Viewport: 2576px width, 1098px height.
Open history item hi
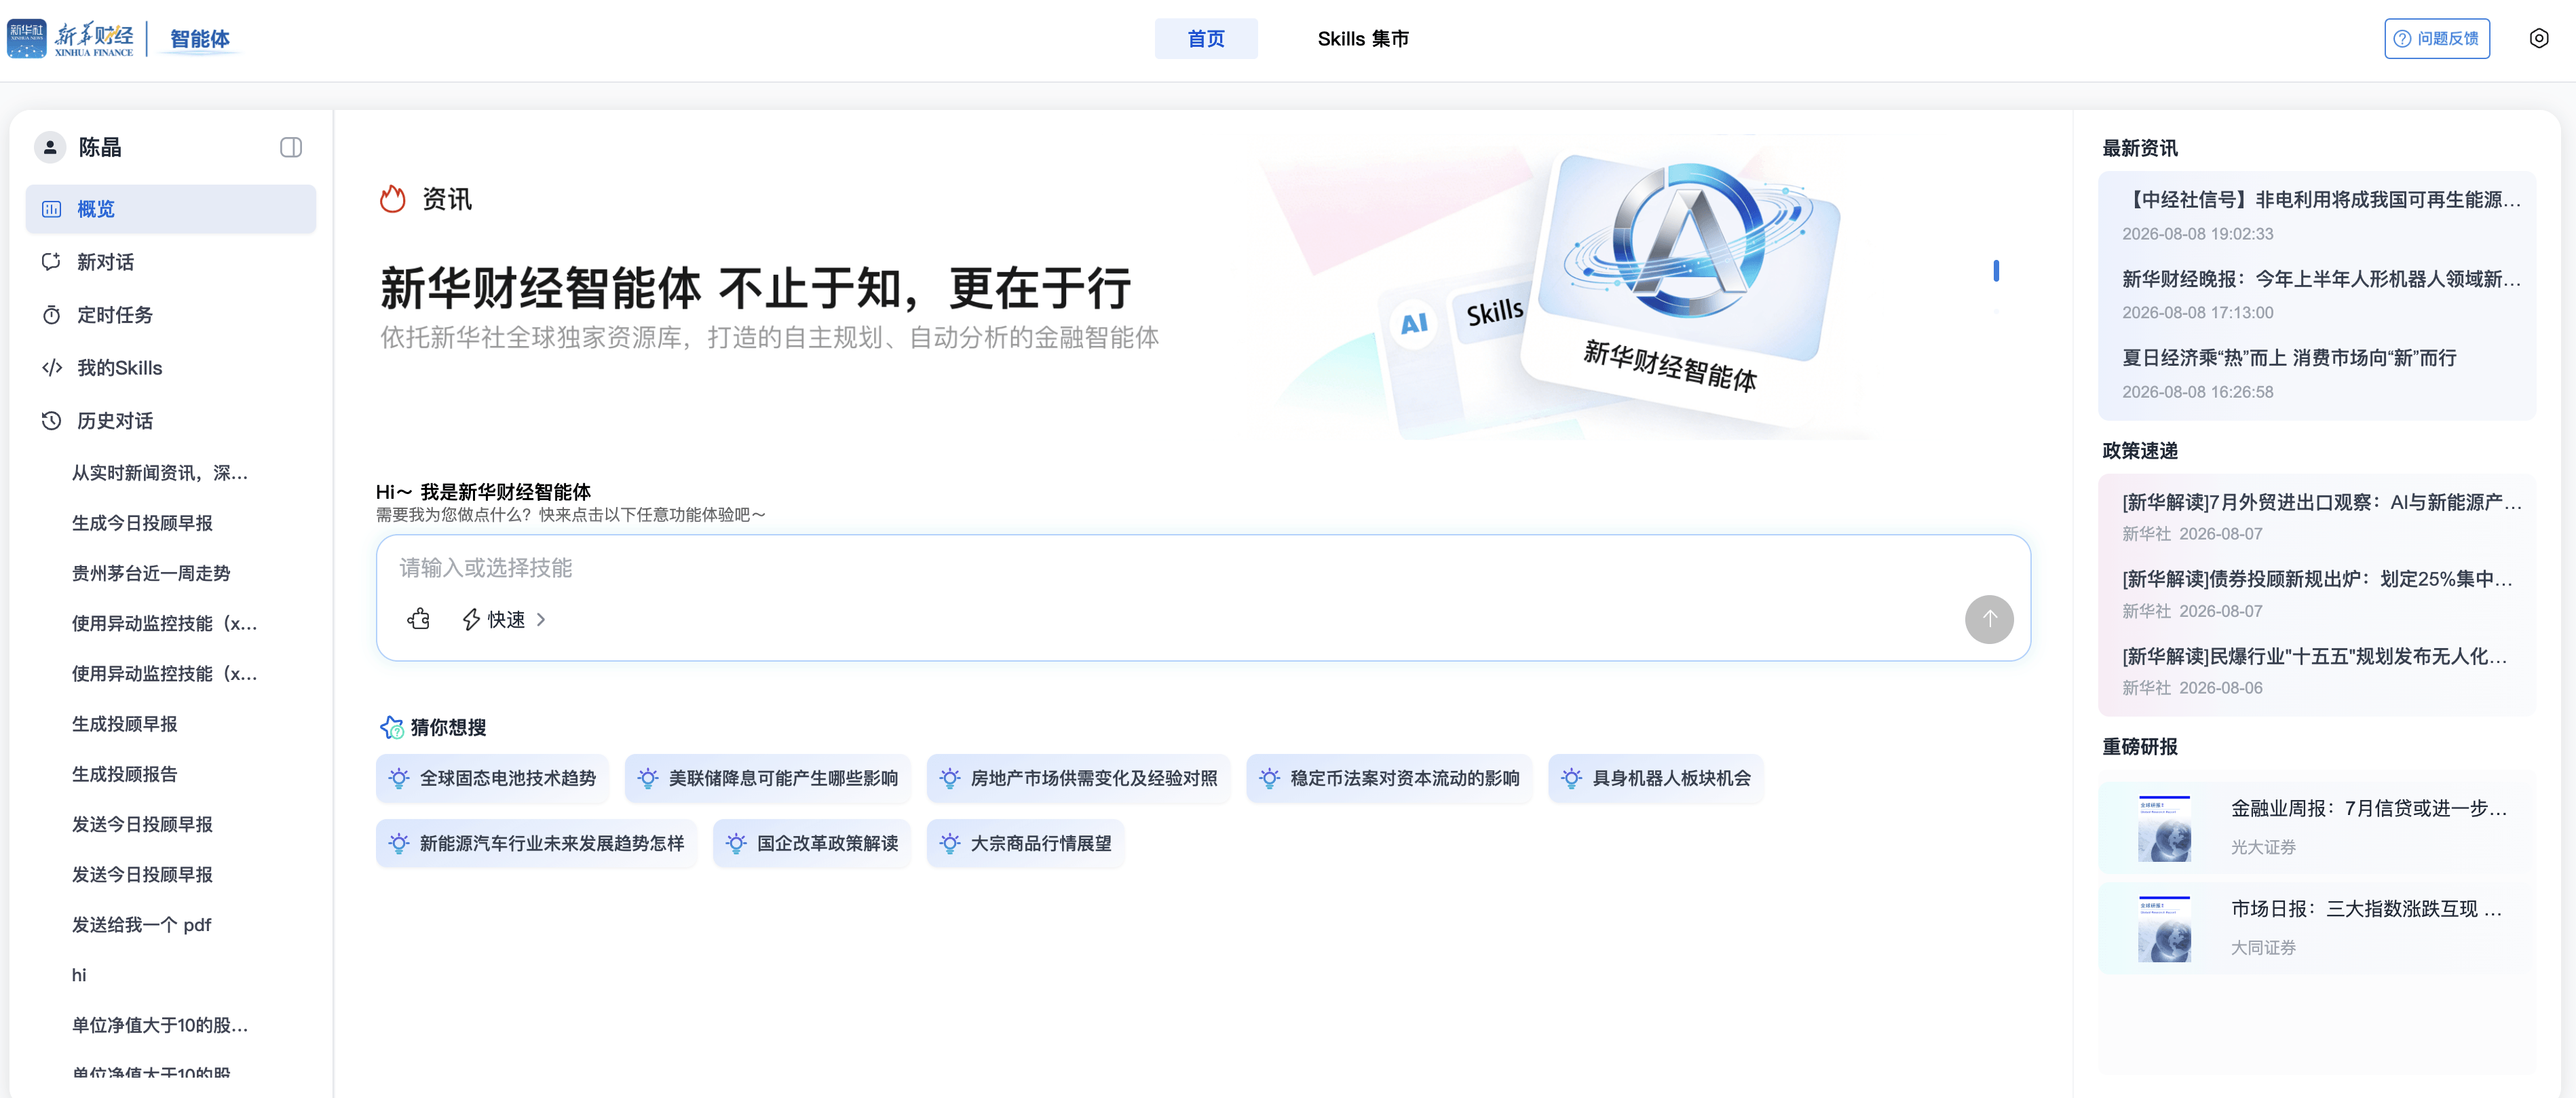click(x=79, y=975)
